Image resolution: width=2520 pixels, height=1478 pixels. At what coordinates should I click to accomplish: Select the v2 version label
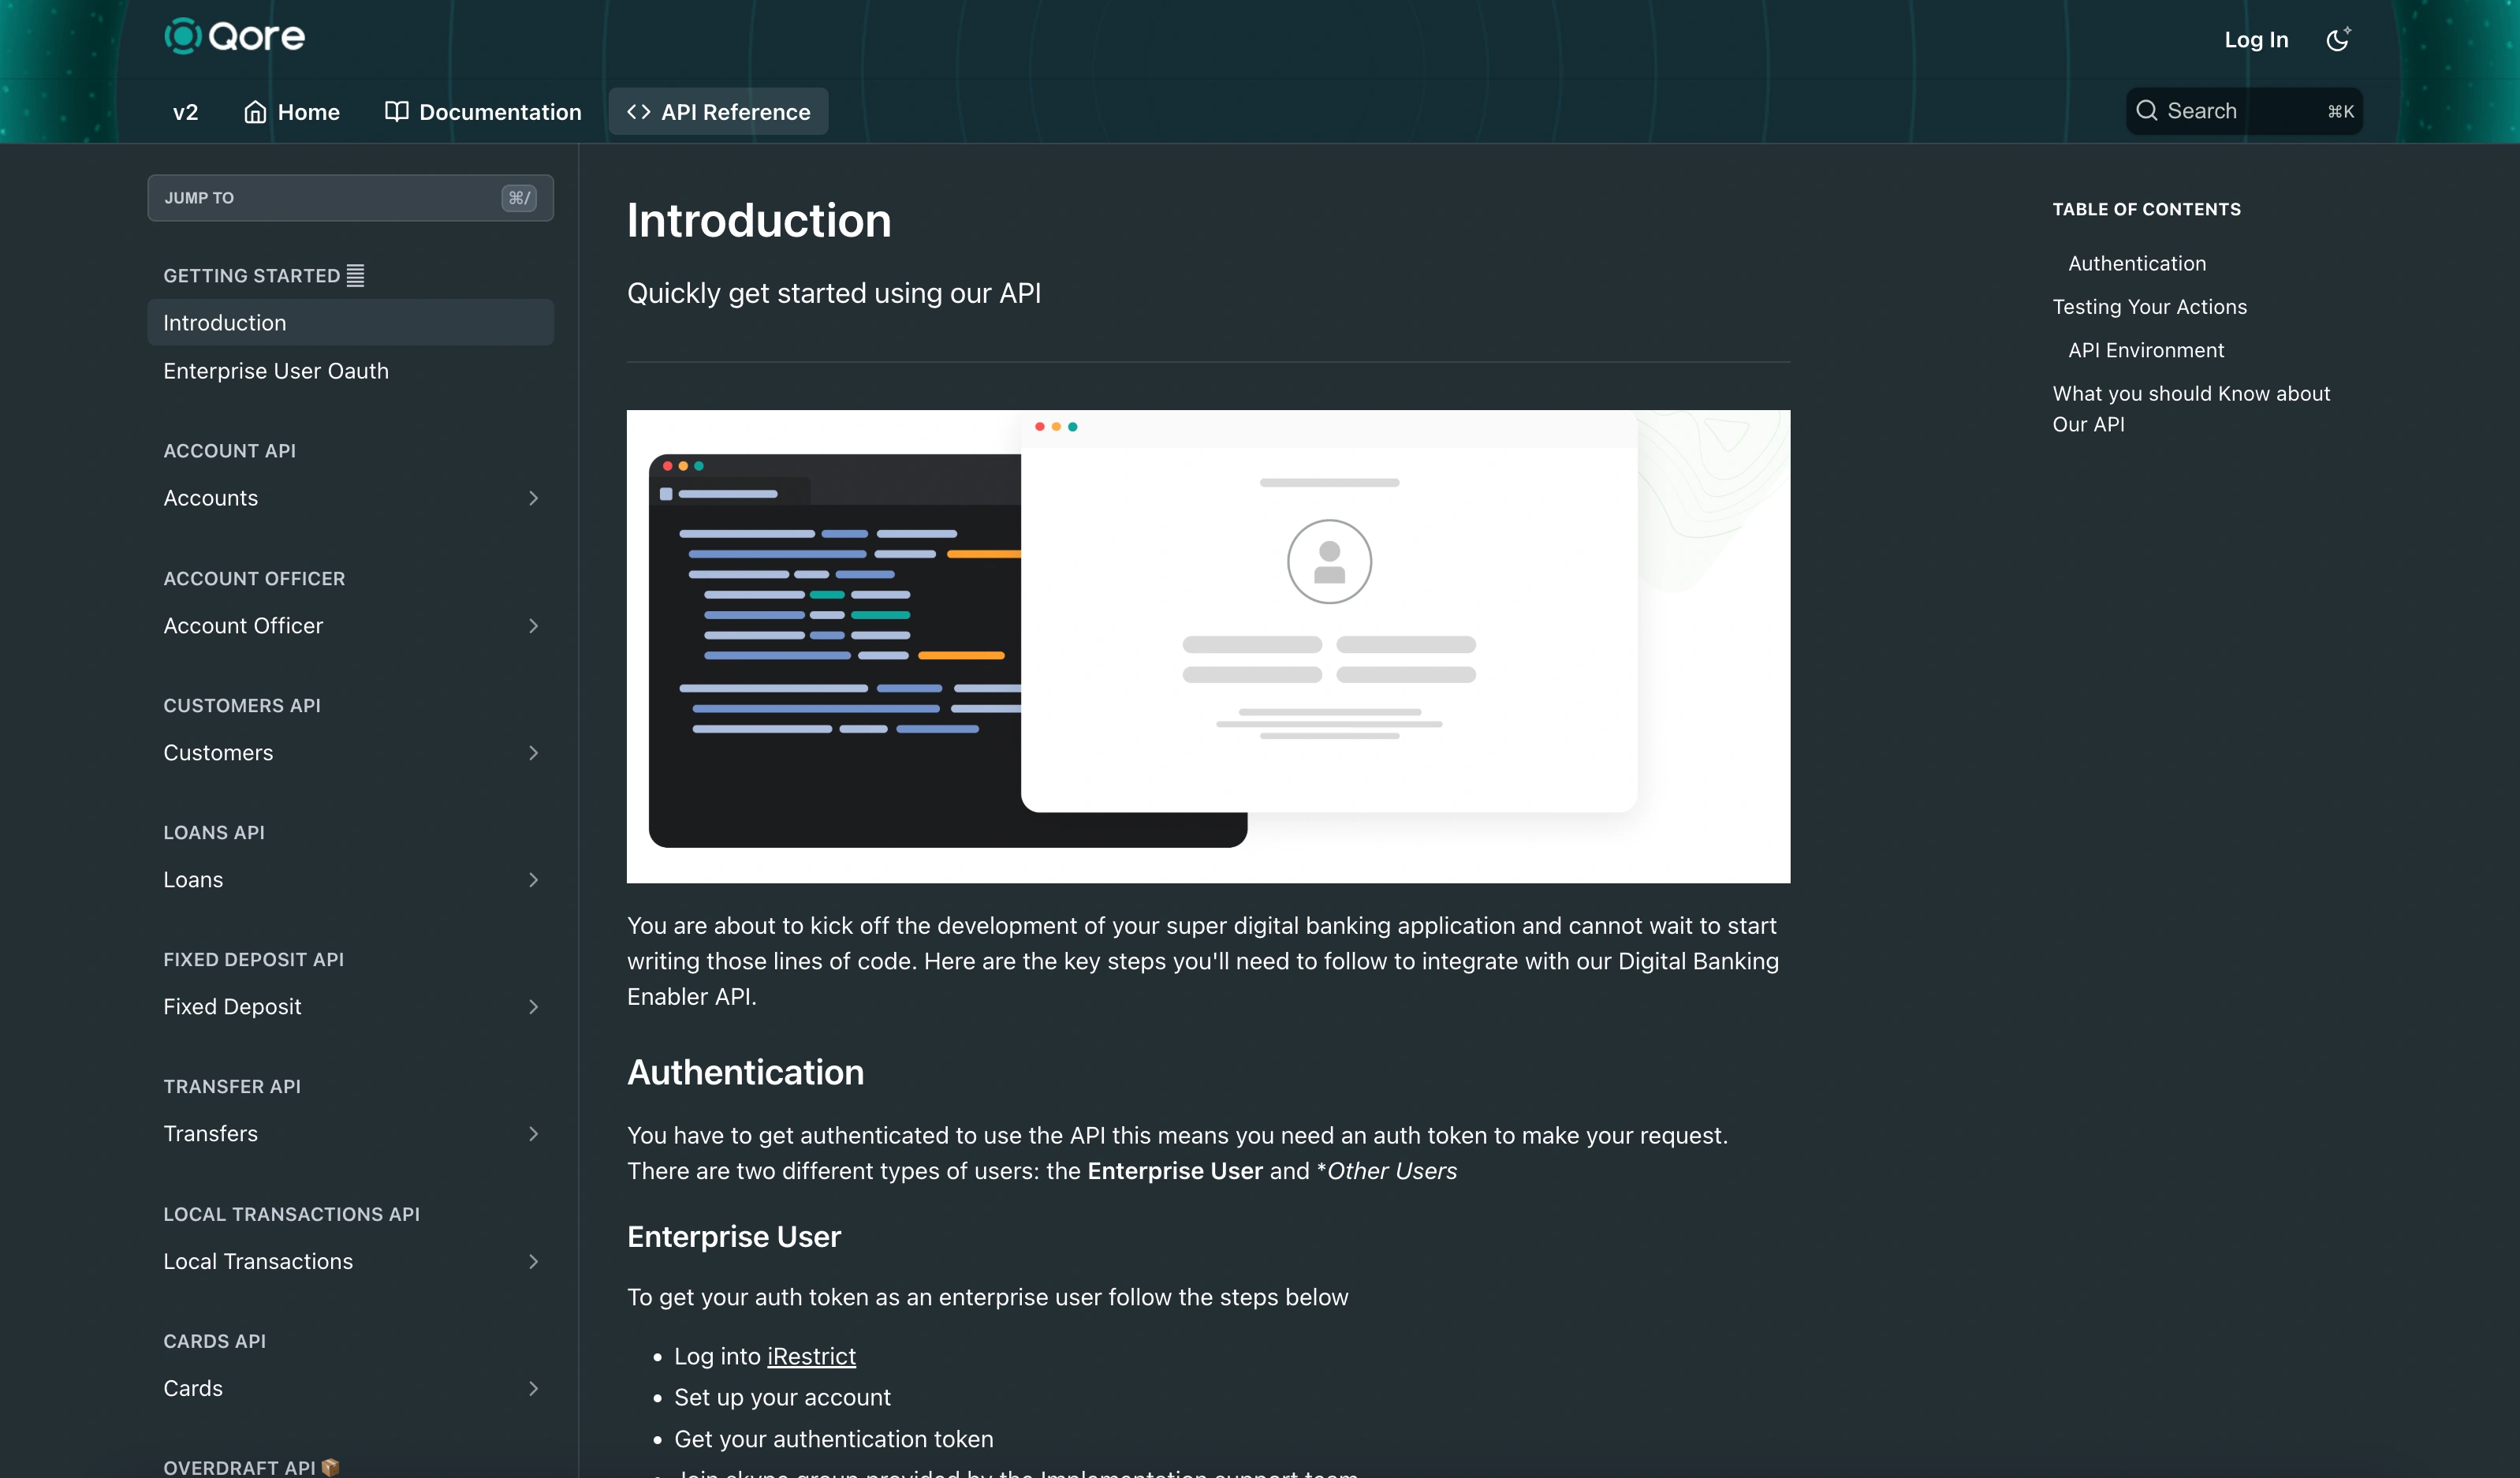click(185, 112)
